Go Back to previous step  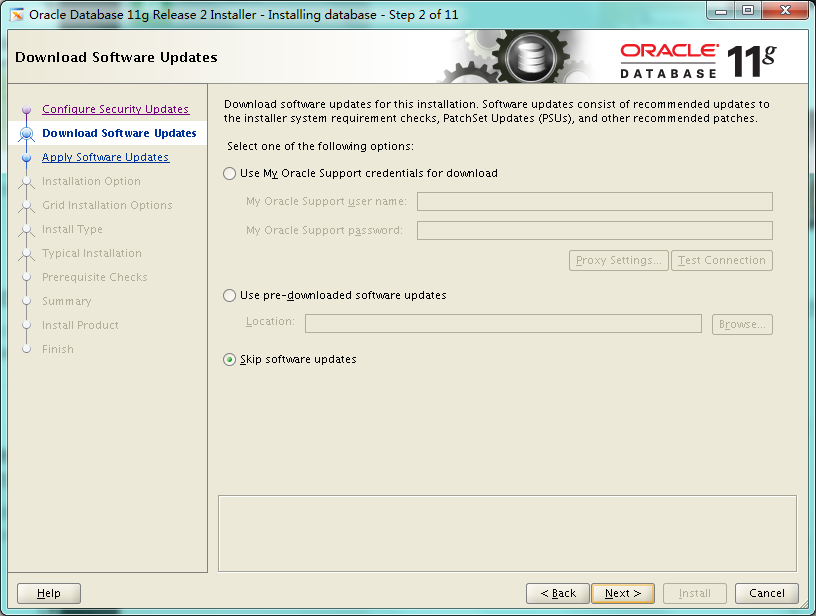tap(558, 593)
